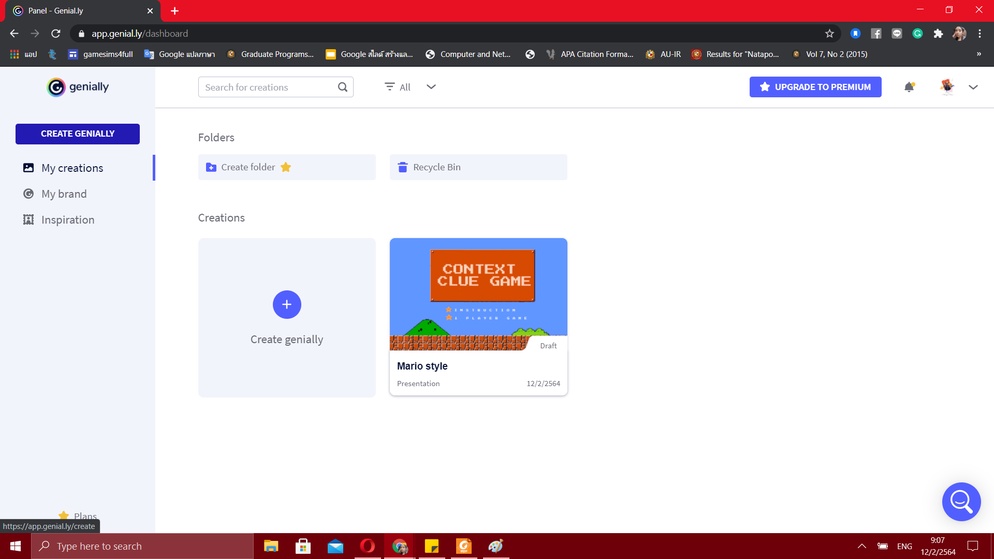Expand the account menu chevron
The width and height of the screenshot is (994, 559).
(x=973, y=87)
